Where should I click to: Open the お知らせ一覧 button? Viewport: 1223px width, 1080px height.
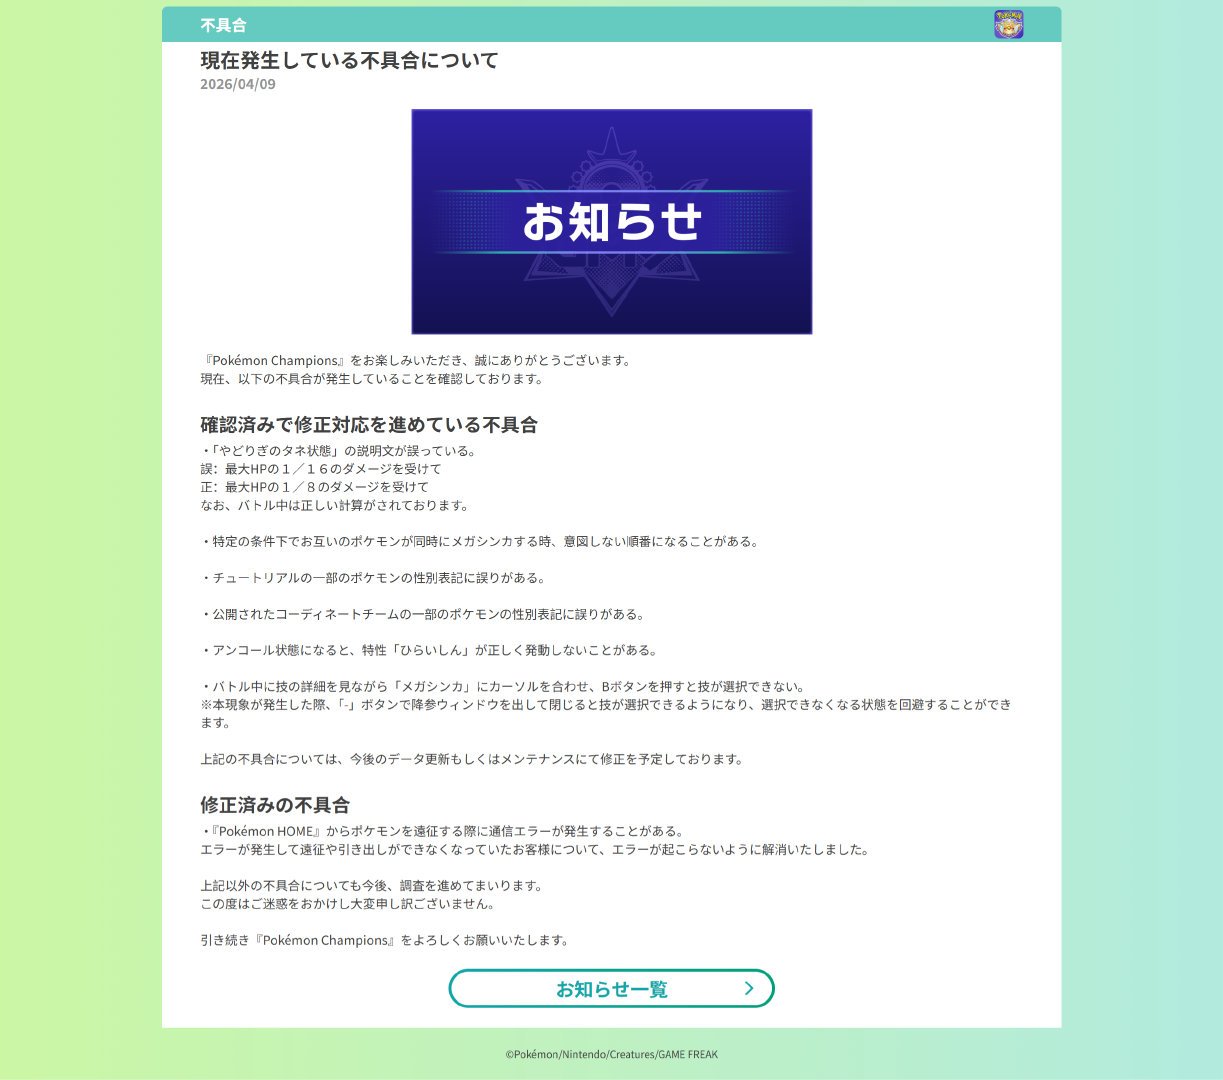(x=611, y=988)
